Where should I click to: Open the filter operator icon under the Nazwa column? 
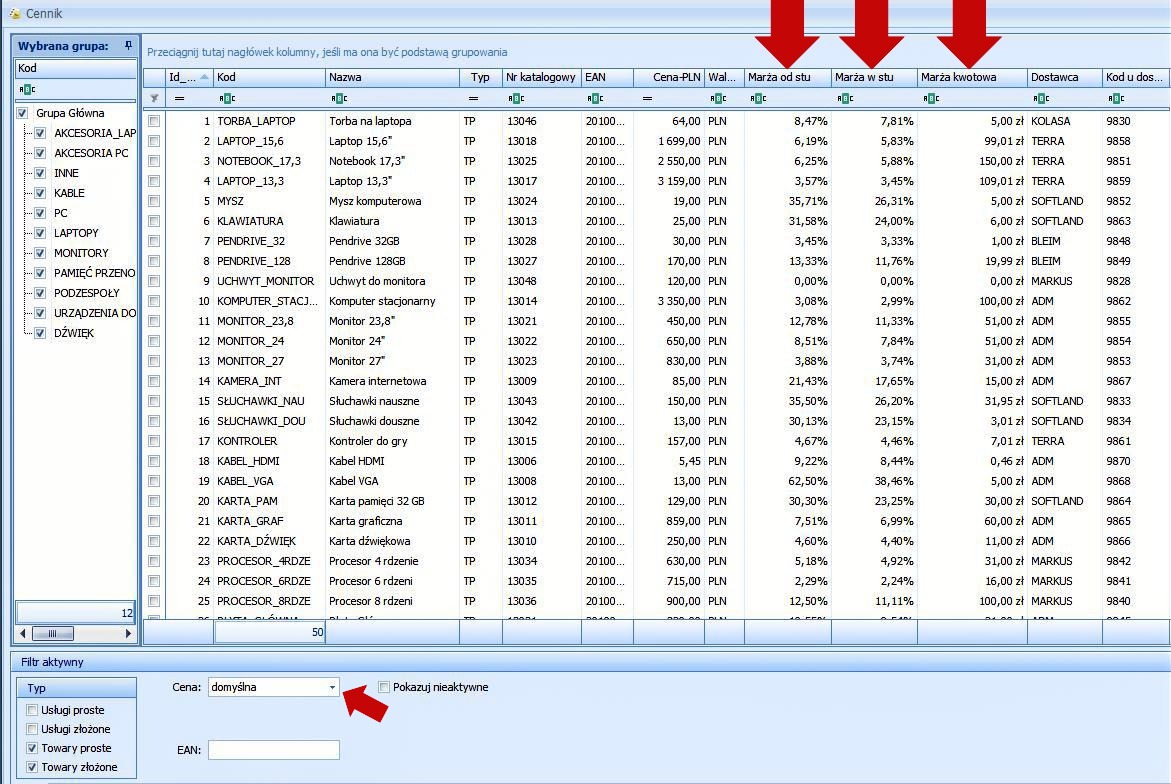339,98
